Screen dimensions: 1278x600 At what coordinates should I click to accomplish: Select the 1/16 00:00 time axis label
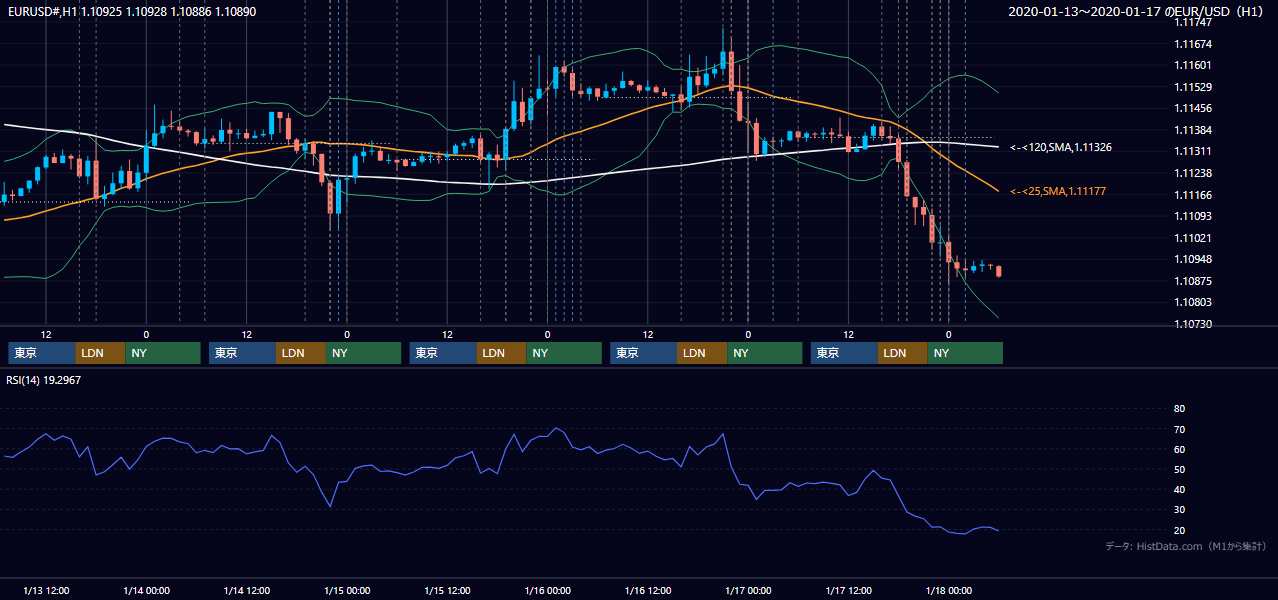click(x=548, y=591)
